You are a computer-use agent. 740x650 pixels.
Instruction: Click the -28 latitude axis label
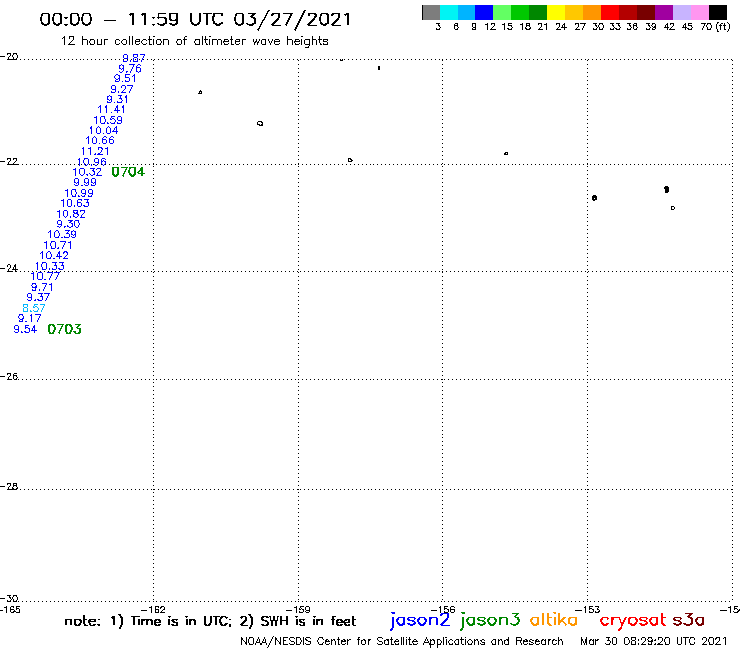click(x=9, y=486)
